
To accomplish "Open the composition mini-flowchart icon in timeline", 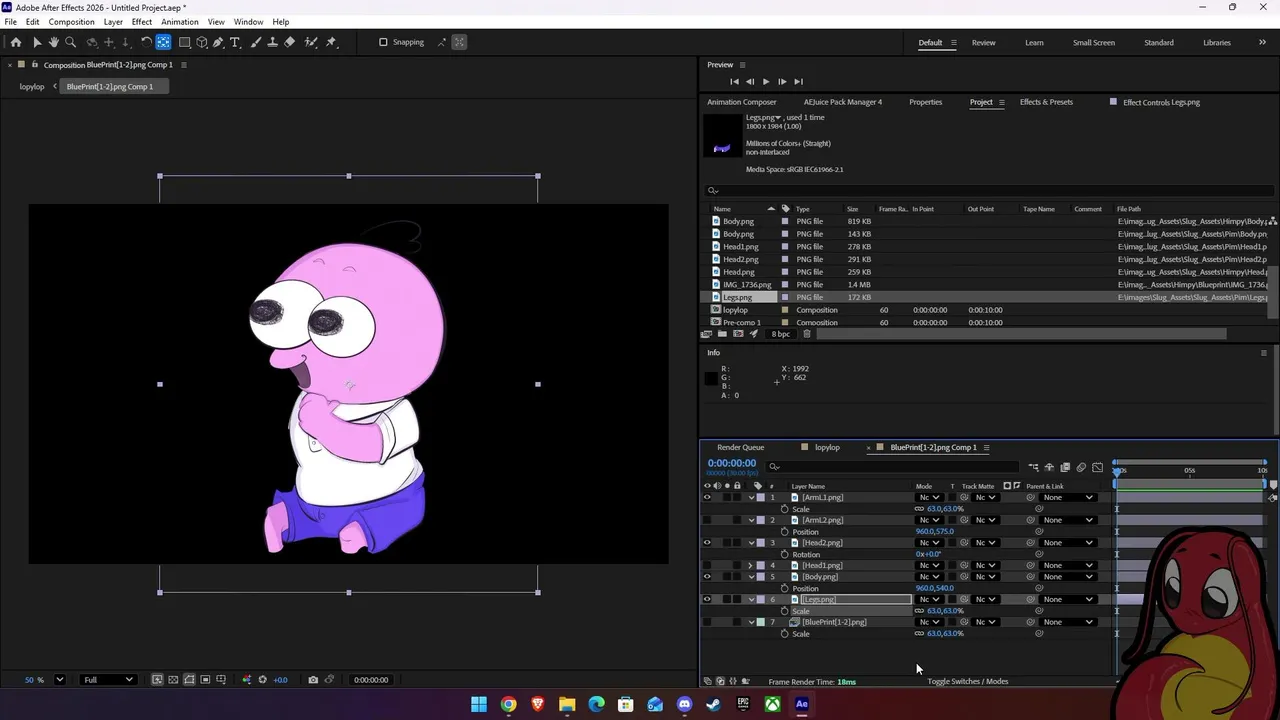I will click(1033, 467).
